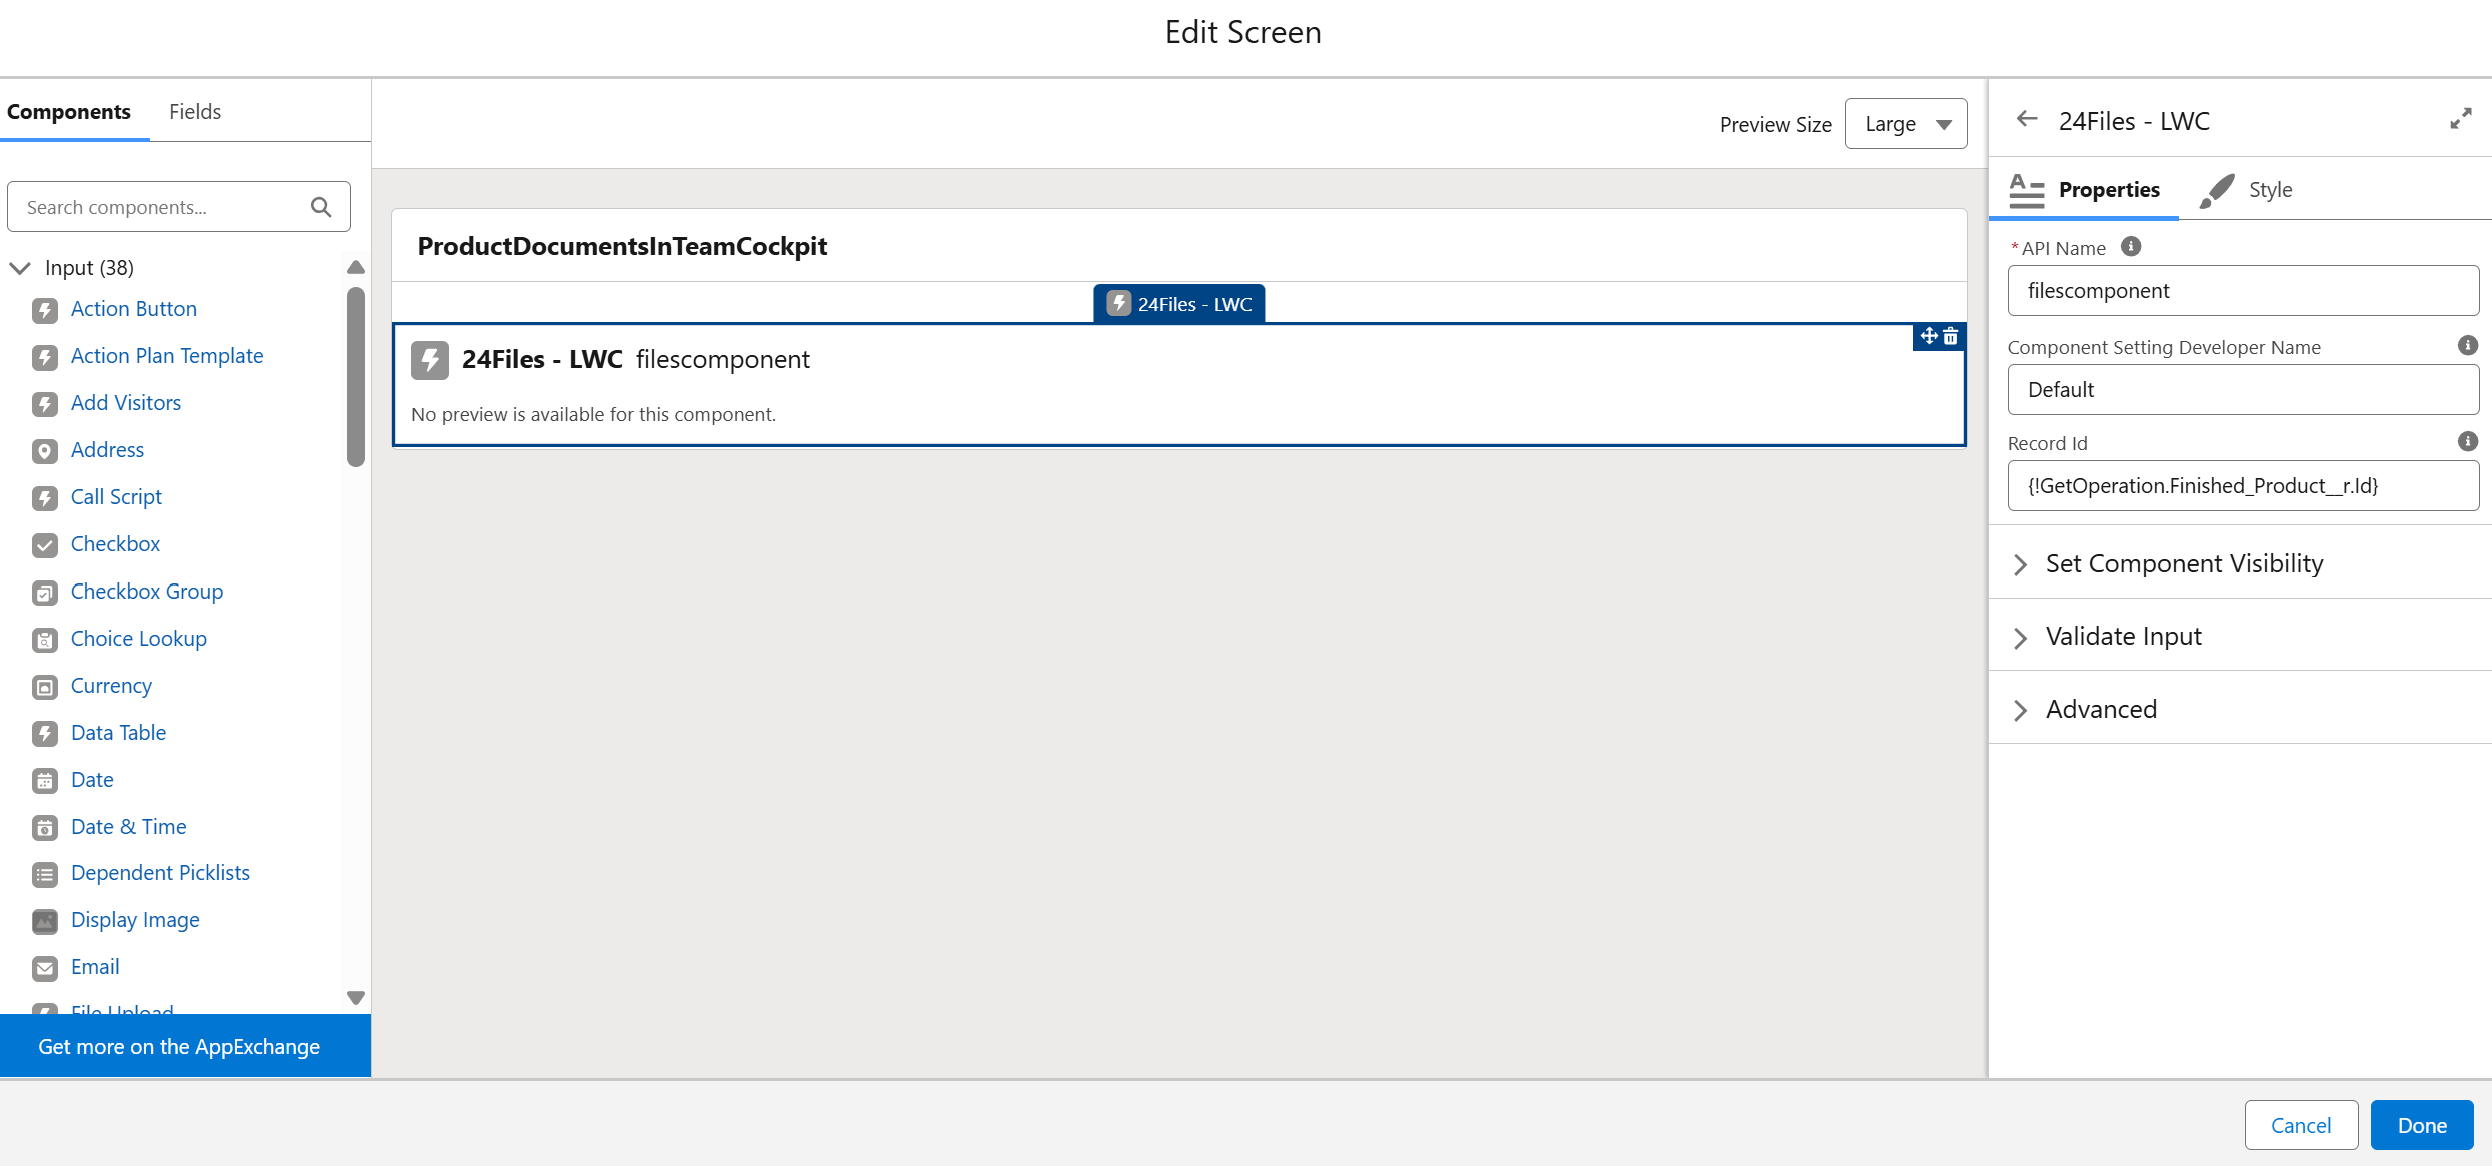This screenshot has width=2492, height=1166.
Task: Add the Add Visitors component
Action: point(126,403)
